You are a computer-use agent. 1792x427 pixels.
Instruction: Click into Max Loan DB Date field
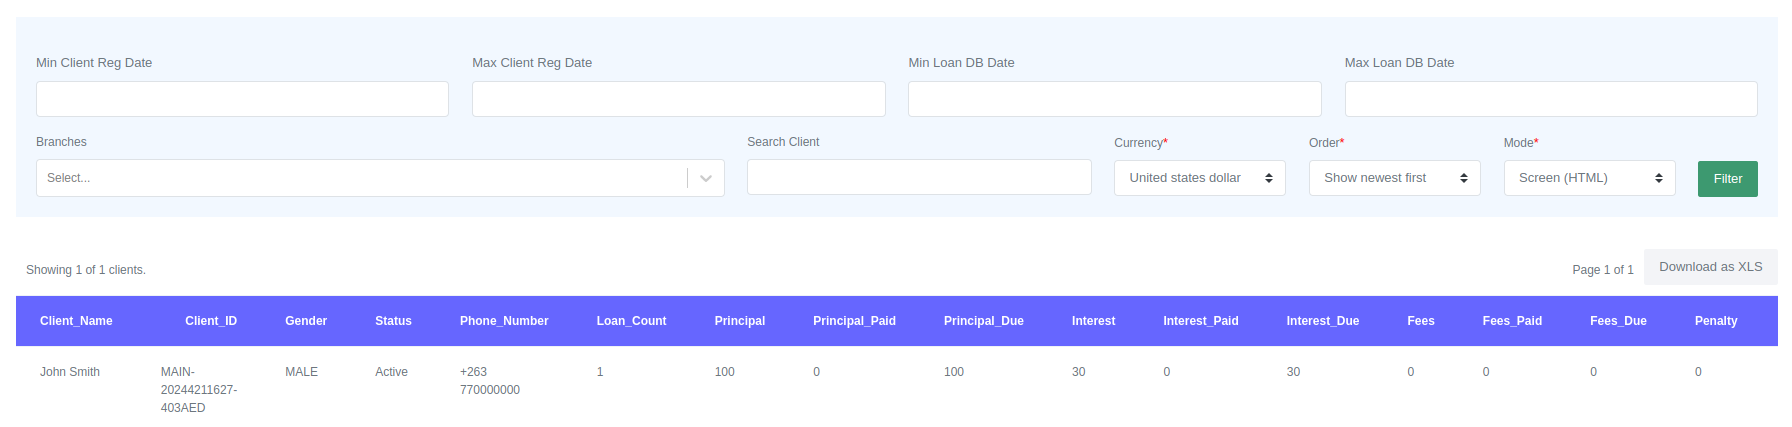[x=1550, y=99]
